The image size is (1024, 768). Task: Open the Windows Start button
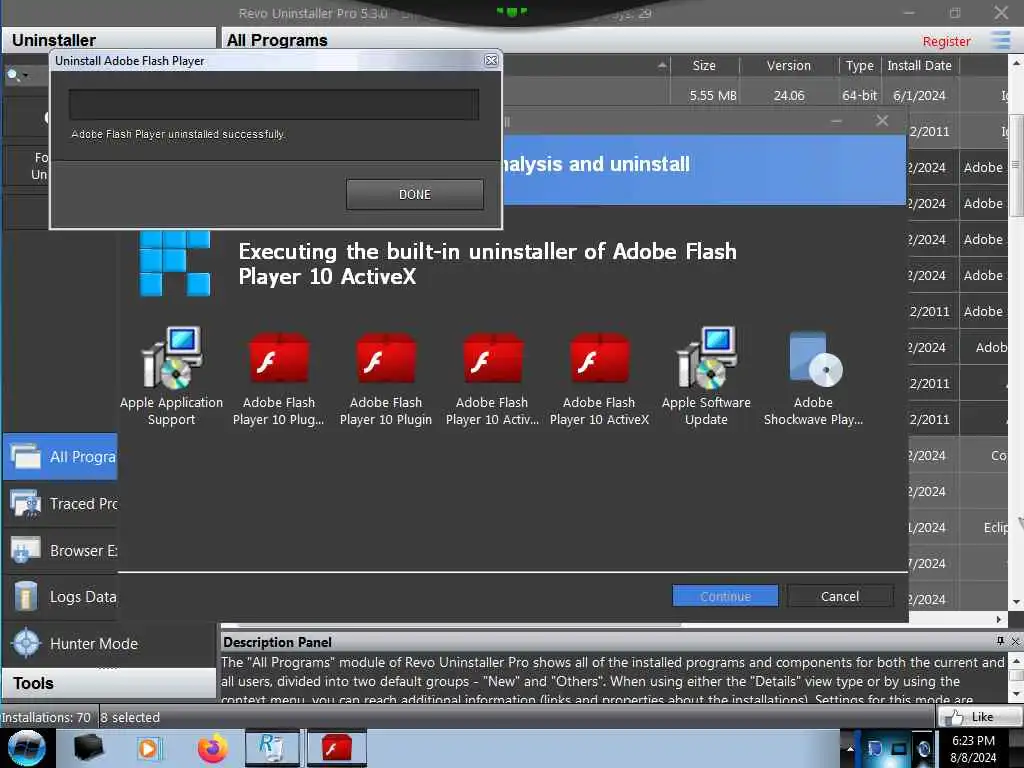(26, 748)
